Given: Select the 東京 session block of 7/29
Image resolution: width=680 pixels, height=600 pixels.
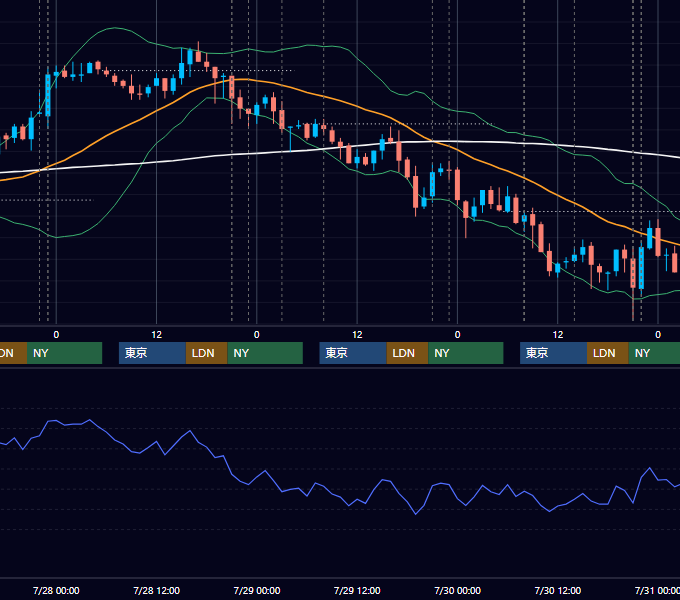Looking at the screenshot, I should [x=353, y=353].
